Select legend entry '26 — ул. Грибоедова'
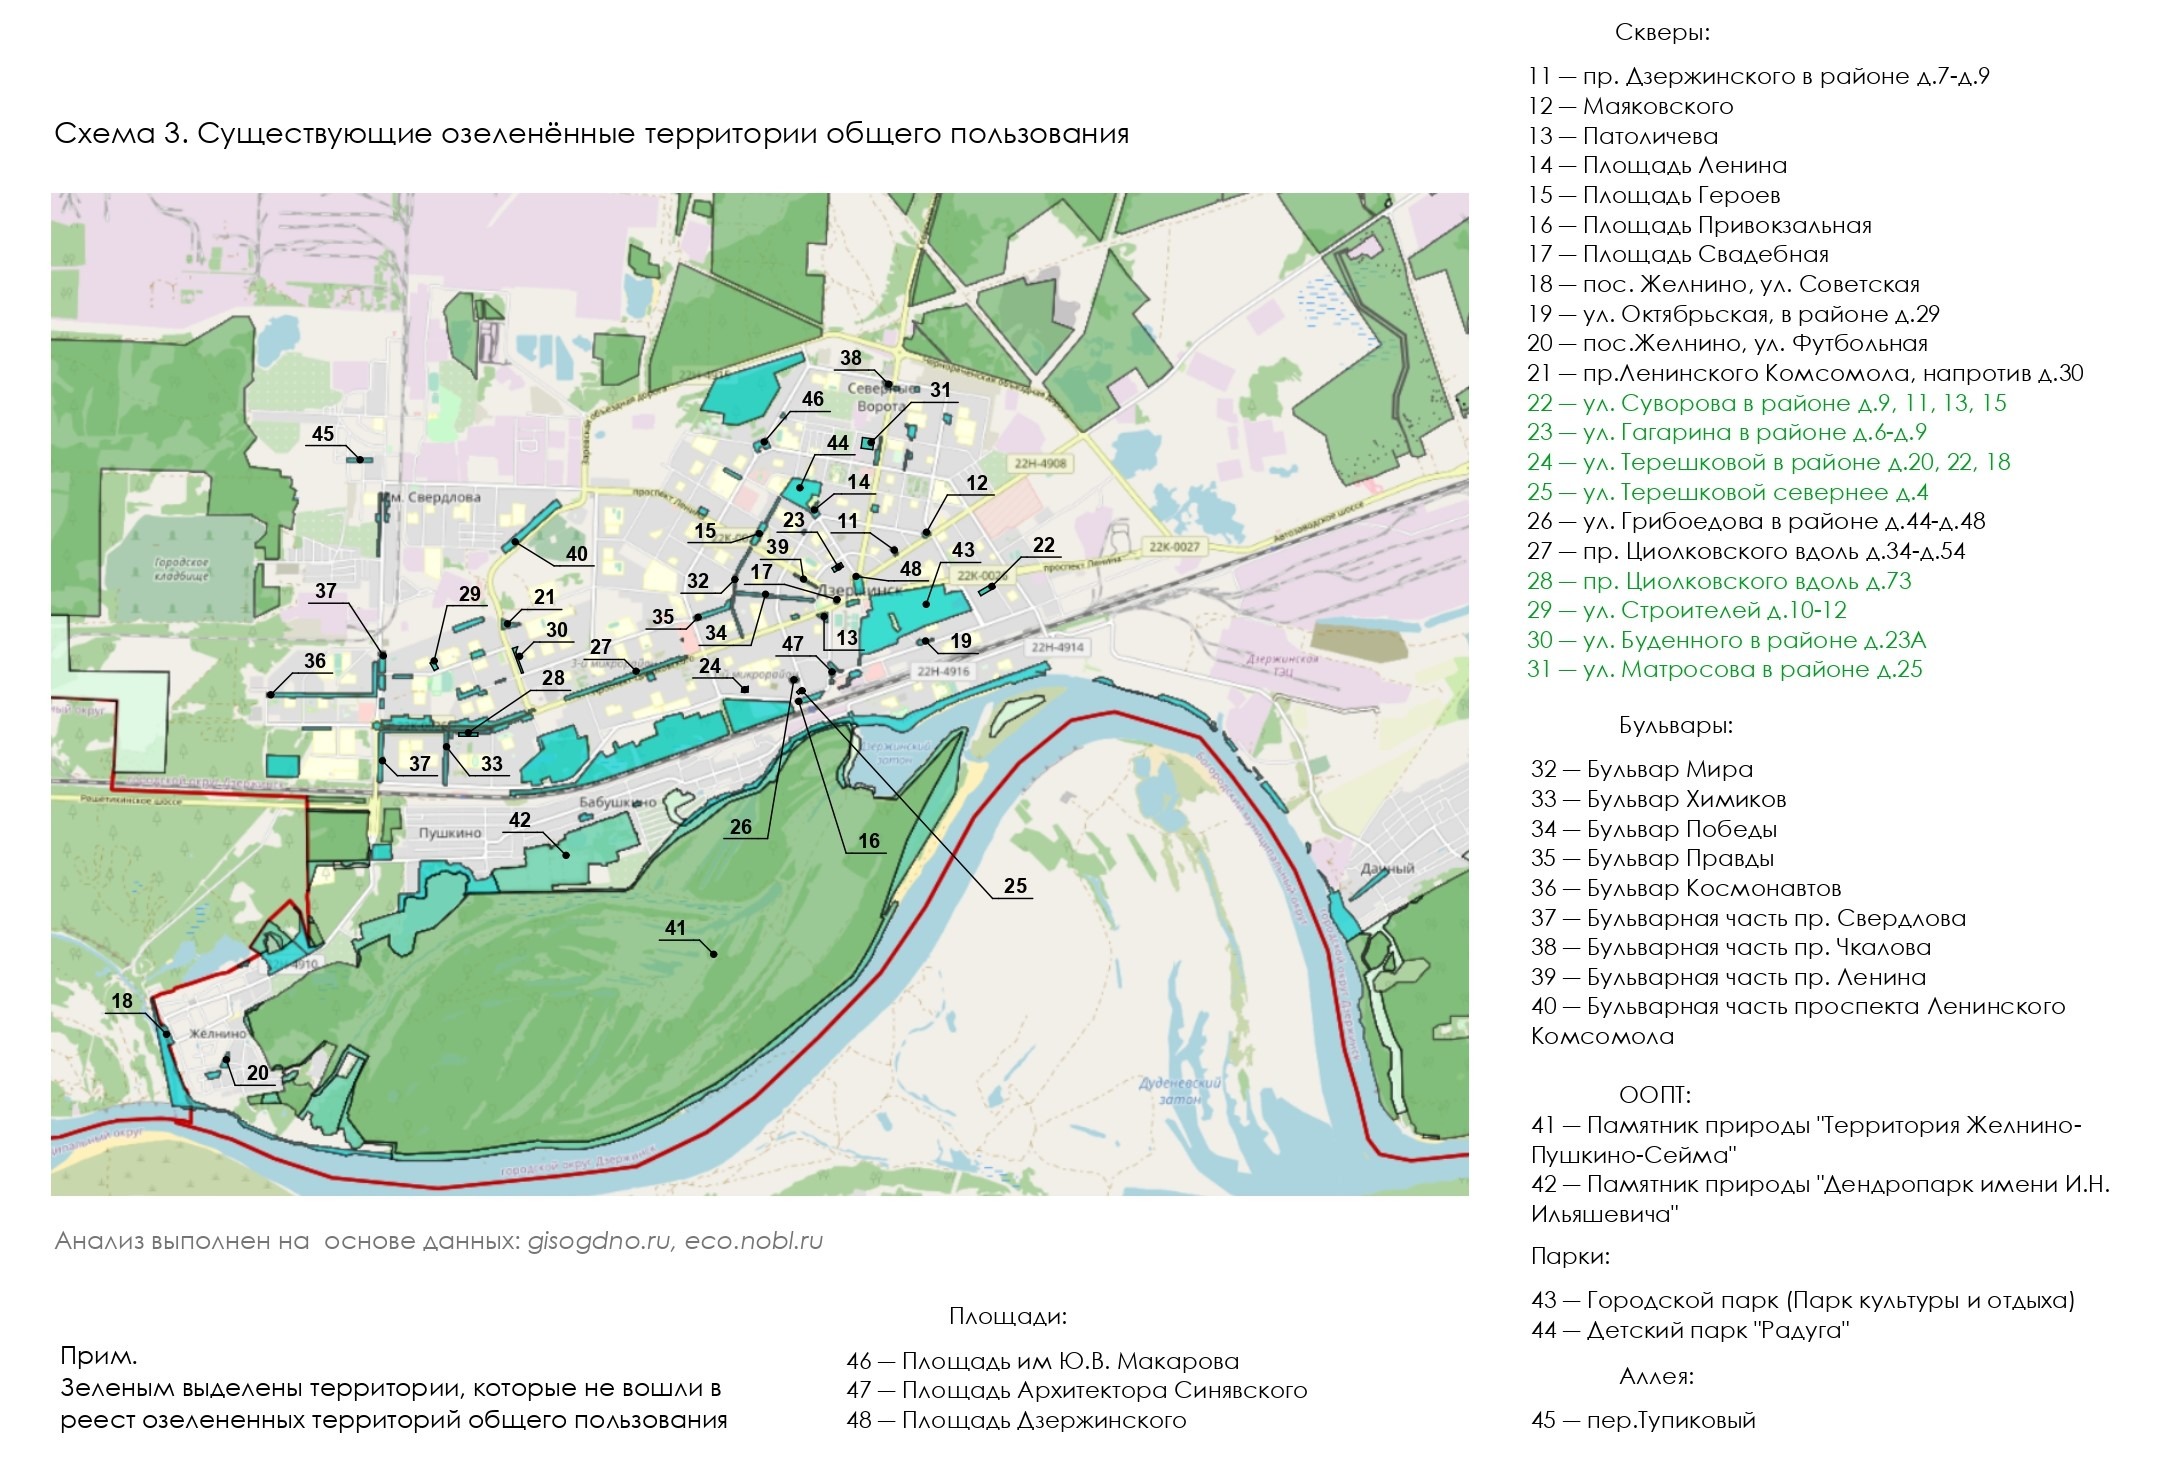This screenshot has width=2161, height=1470. [1756, 521]
